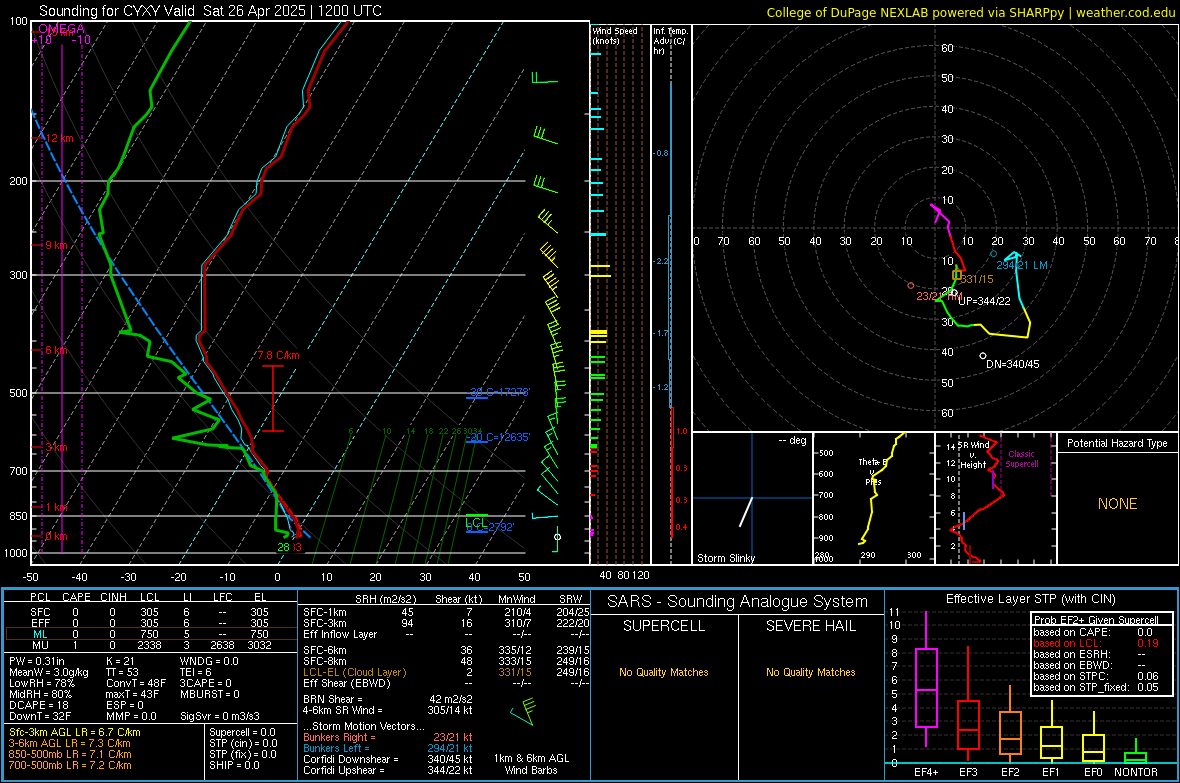Click the Storm Slinky panel label
Viewport: 1180px width, 783px height.
725,558
